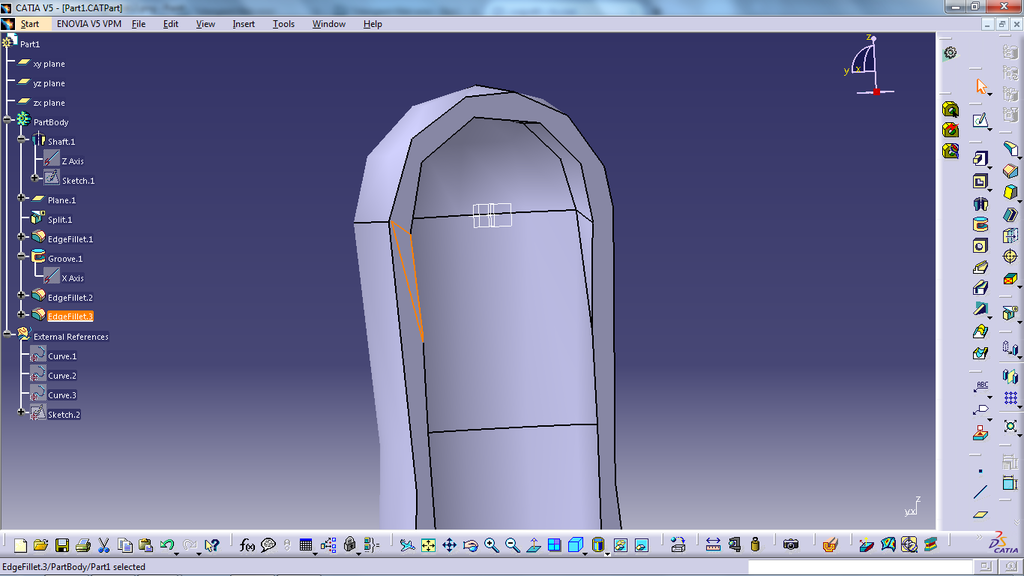Select the Measure Between tool
1024x576 pixels.
tap(713, 545)
